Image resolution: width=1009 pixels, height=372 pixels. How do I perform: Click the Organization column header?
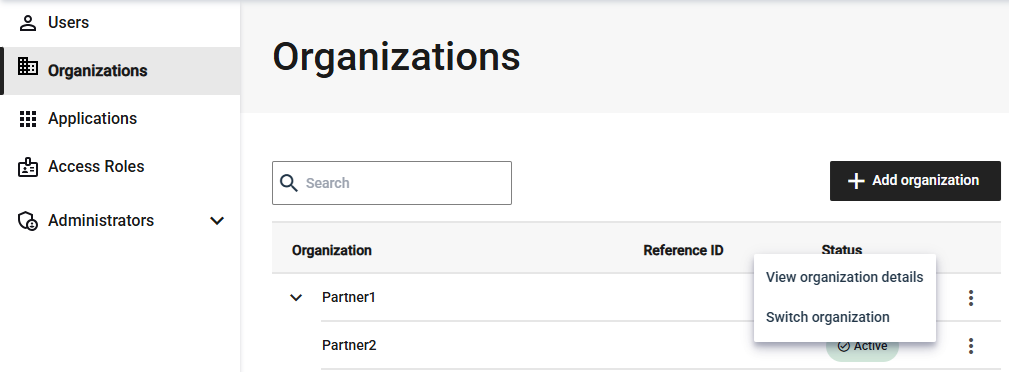pyautogui.click(x=331, y=250)
